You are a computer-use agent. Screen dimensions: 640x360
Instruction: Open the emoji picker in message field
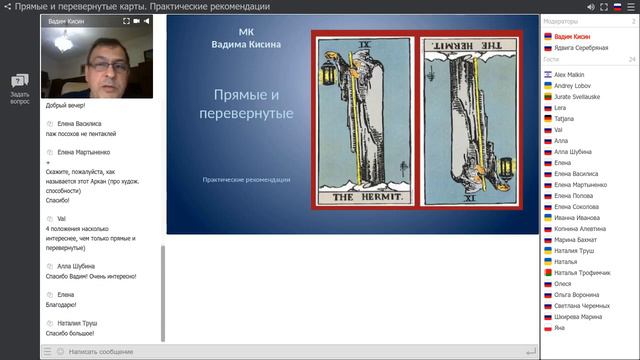(x=60, y=351)
